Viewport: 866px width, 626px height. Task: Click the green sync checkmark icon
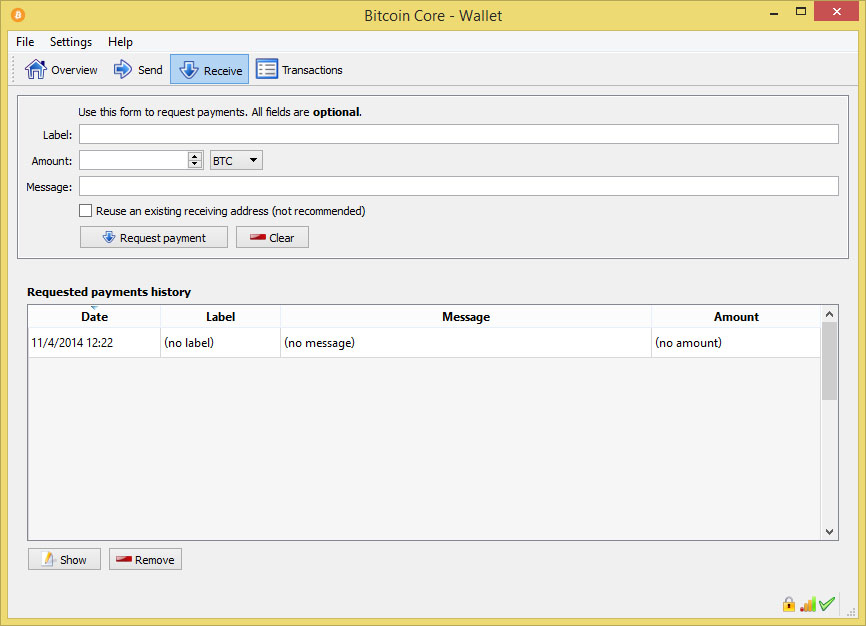click(x=827, y=604)
